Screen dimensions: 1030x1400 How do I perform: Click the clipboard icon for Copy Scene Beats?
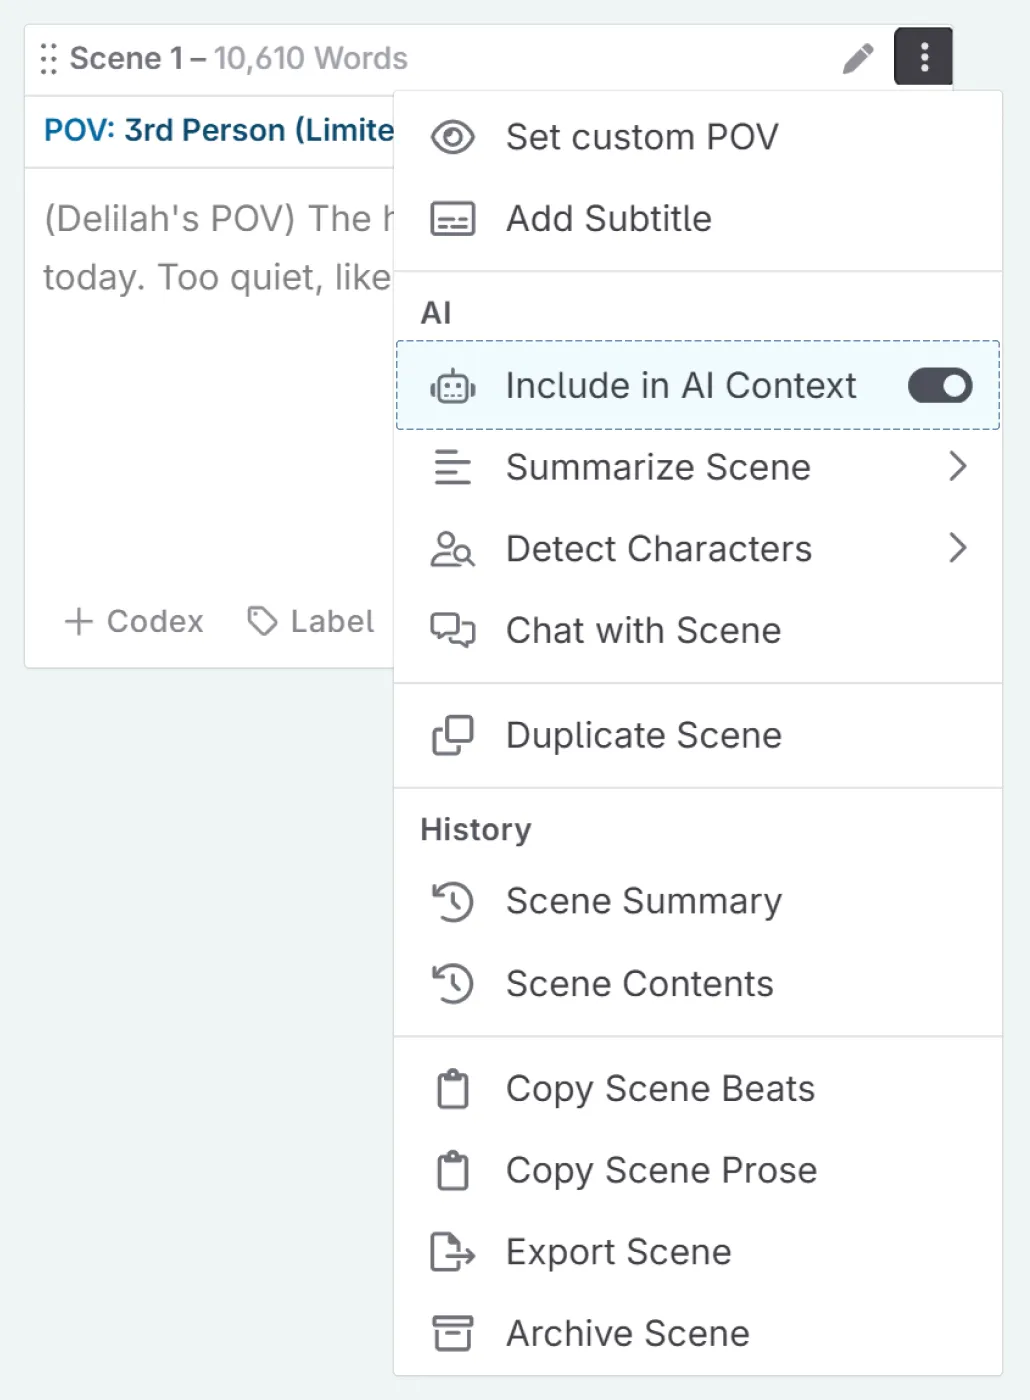[452, 1089]
